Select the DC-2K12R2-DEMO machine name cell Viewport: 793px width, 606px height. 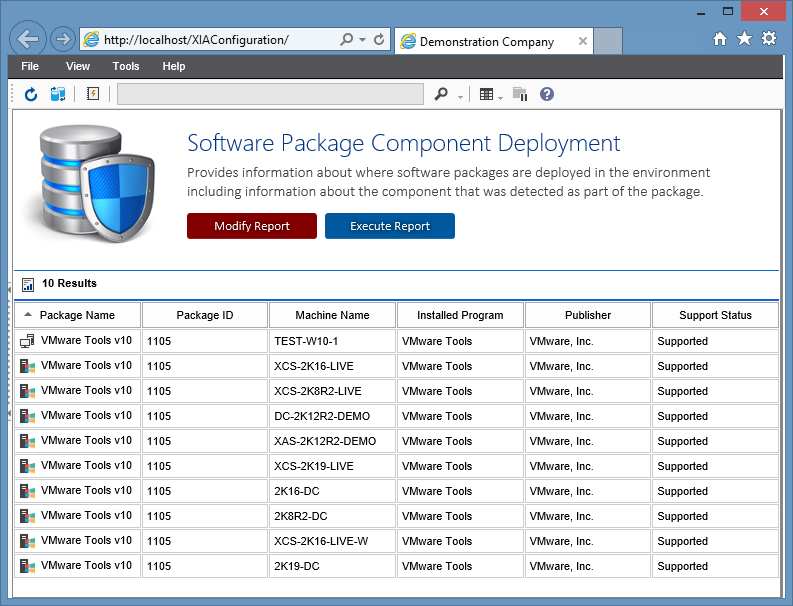coord(332,416)
